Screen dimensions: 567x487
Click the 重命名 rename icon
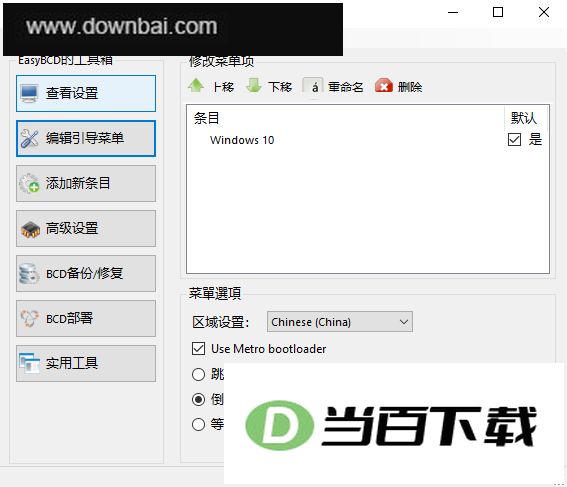[313, 86]
